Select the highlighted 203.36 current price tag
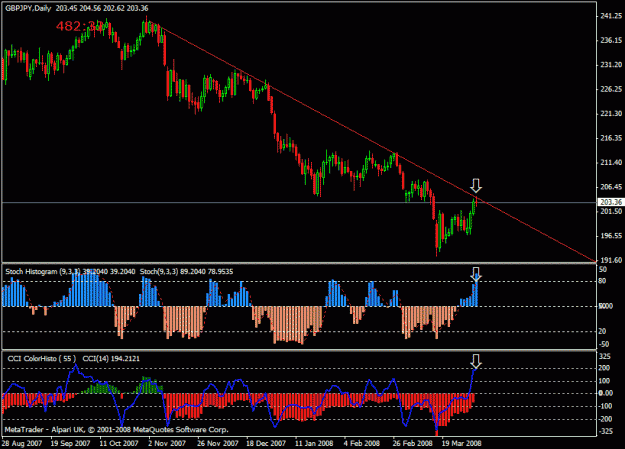 (x=611, y=202)
